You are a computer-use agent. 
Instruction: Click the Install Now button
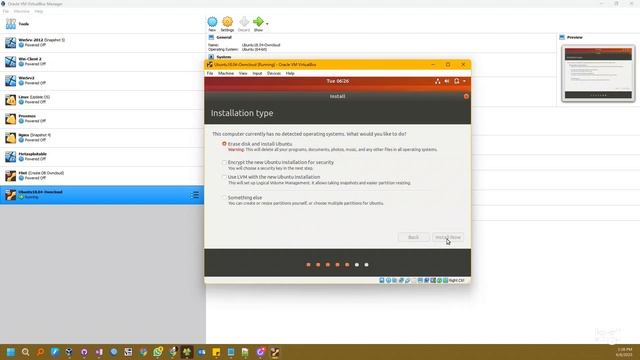(x=448, y=237)
